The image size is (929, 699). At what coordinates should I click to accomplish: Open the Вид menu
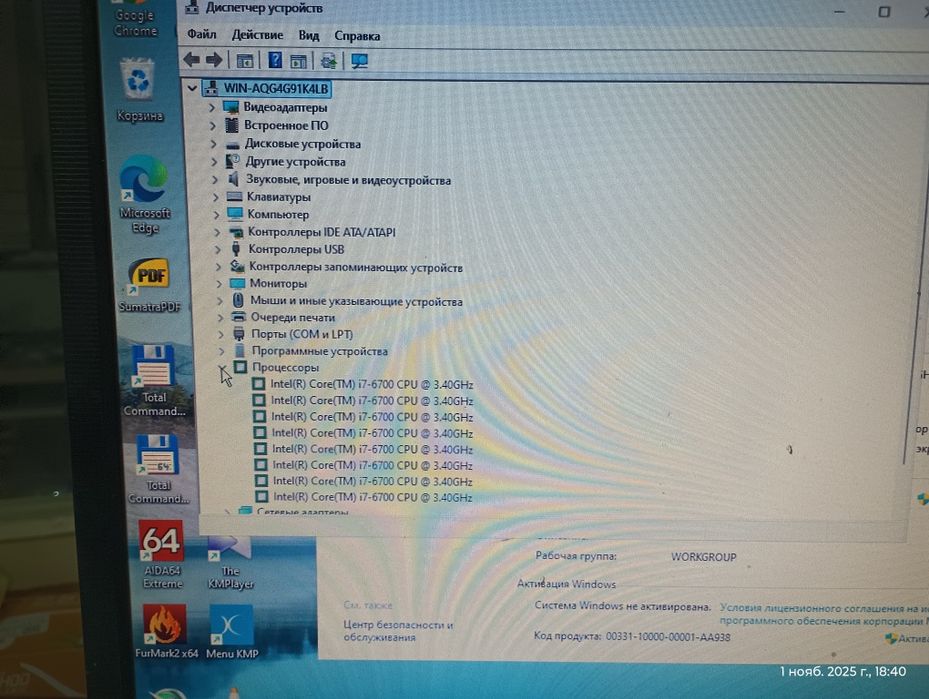pyautogui.click(x=309, y=36)
